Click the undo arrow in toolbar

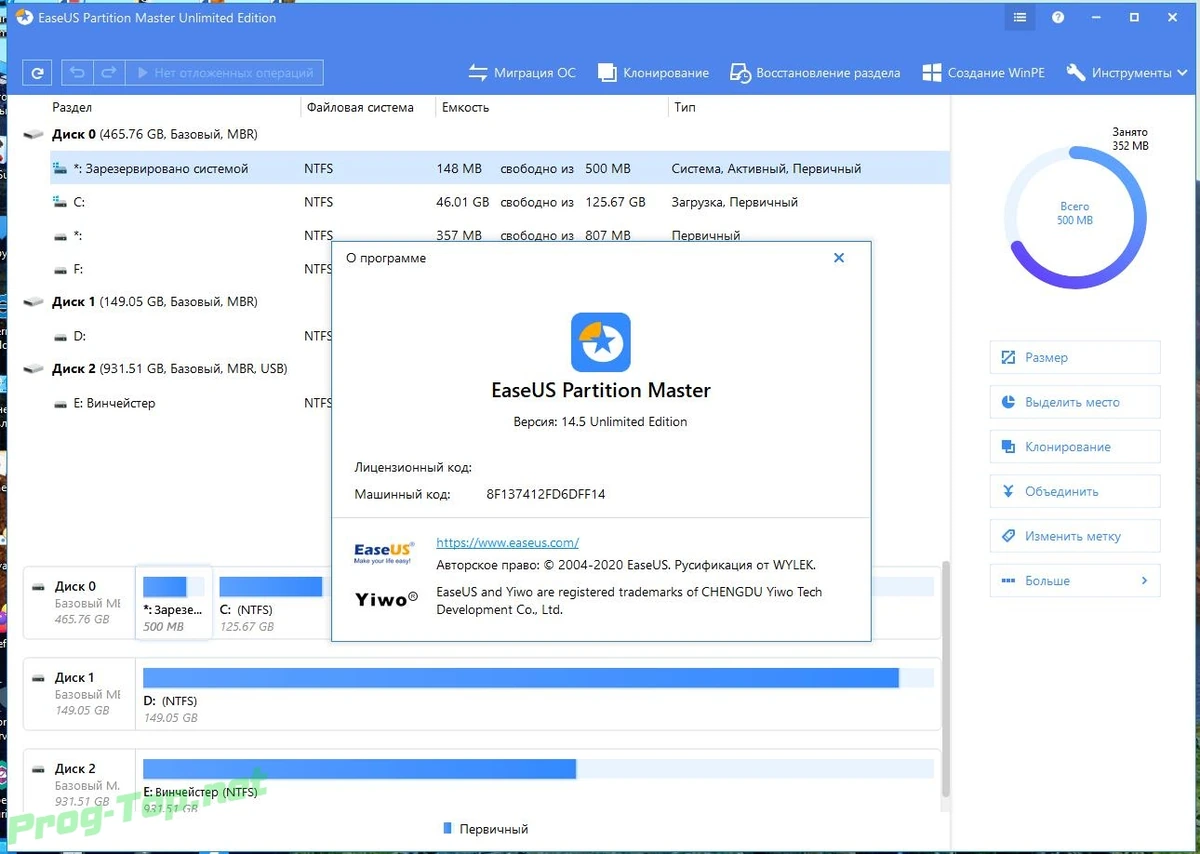click(x=78, y=72)
